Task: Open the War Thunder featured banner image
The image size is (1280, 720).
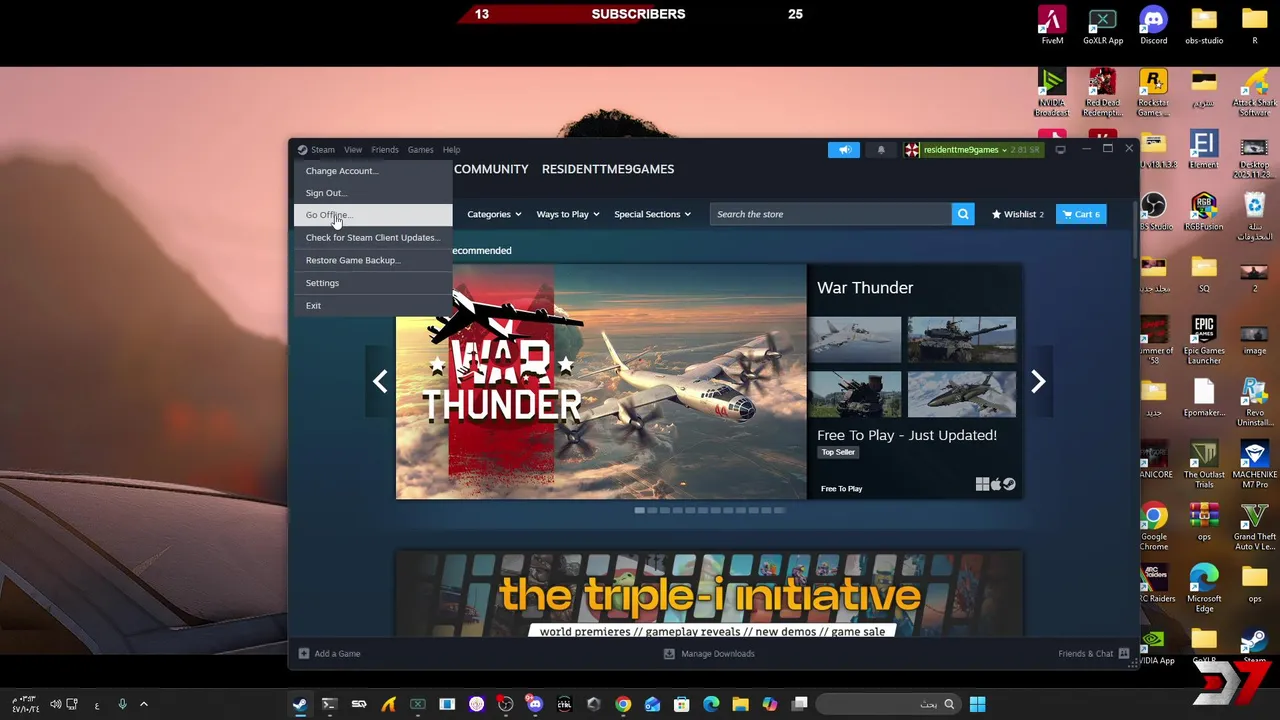Action: (x=601, y=381)
